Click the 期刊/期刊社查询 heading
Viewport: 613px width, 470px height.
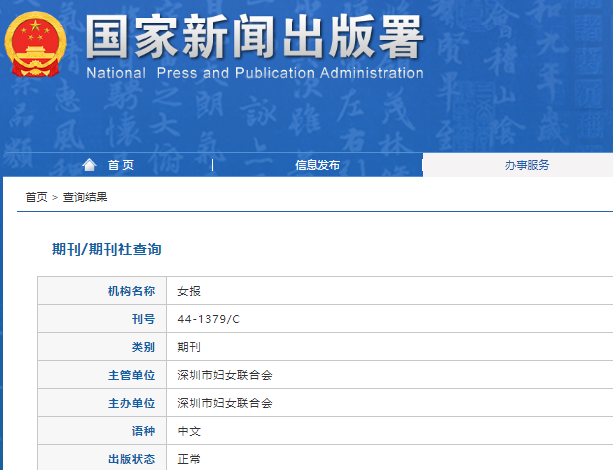[106, 249]
